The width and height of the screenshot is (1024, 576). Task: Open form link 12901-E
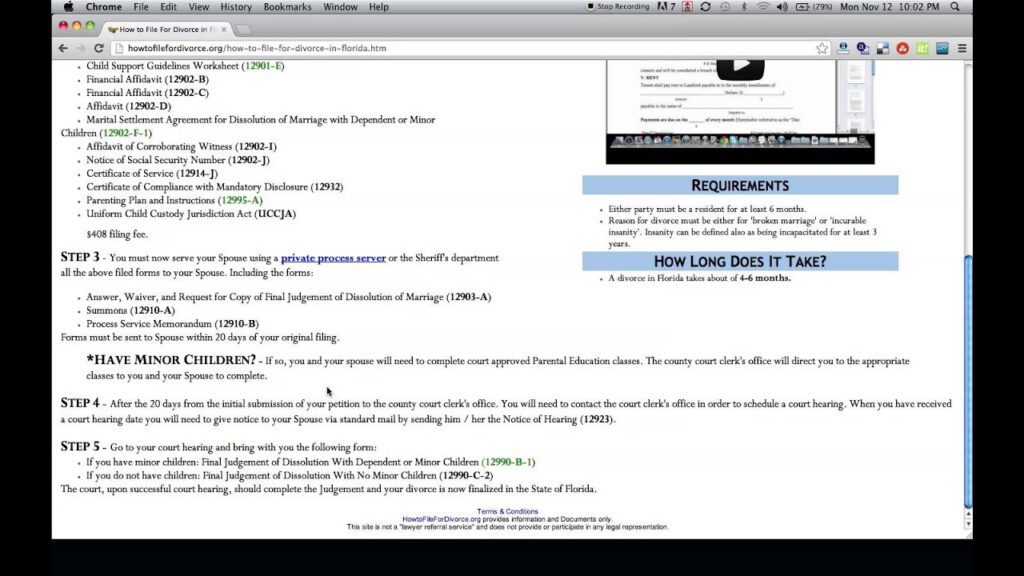[x=263, y=66]
